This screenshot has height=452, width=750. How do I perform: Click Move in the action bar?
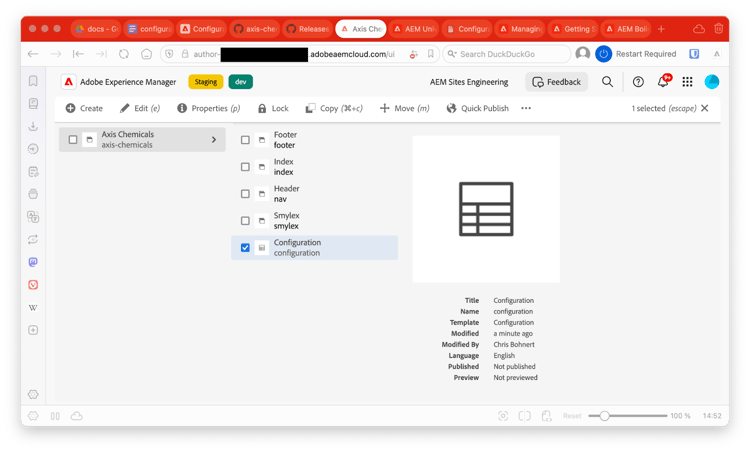coord(404,108)
